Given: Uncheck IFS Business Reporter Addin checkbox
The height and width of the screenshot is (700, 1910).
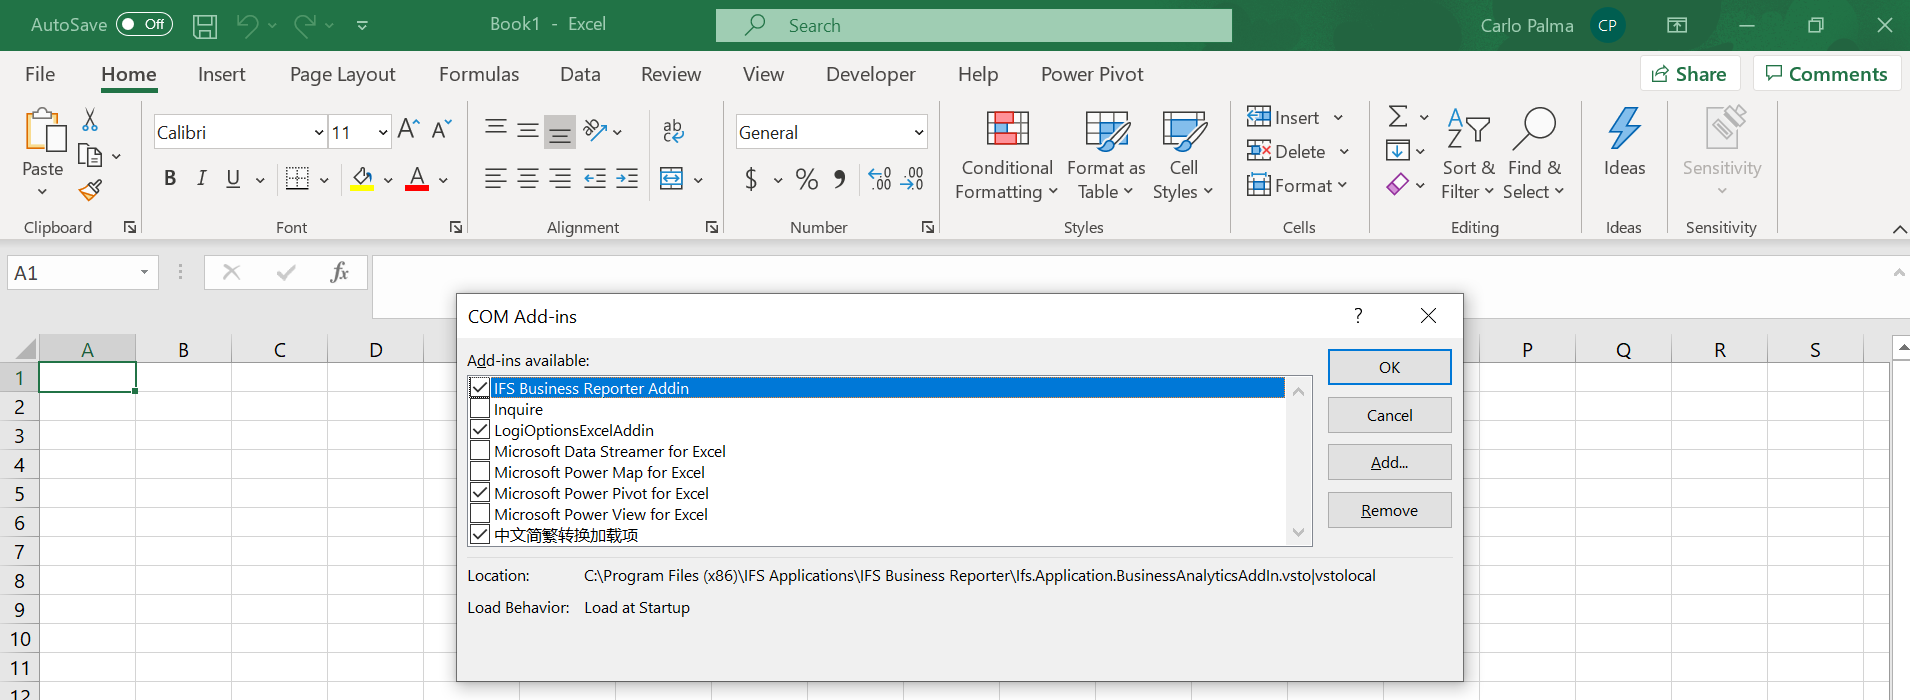Looking at the screenshot, I should (480, 387).
